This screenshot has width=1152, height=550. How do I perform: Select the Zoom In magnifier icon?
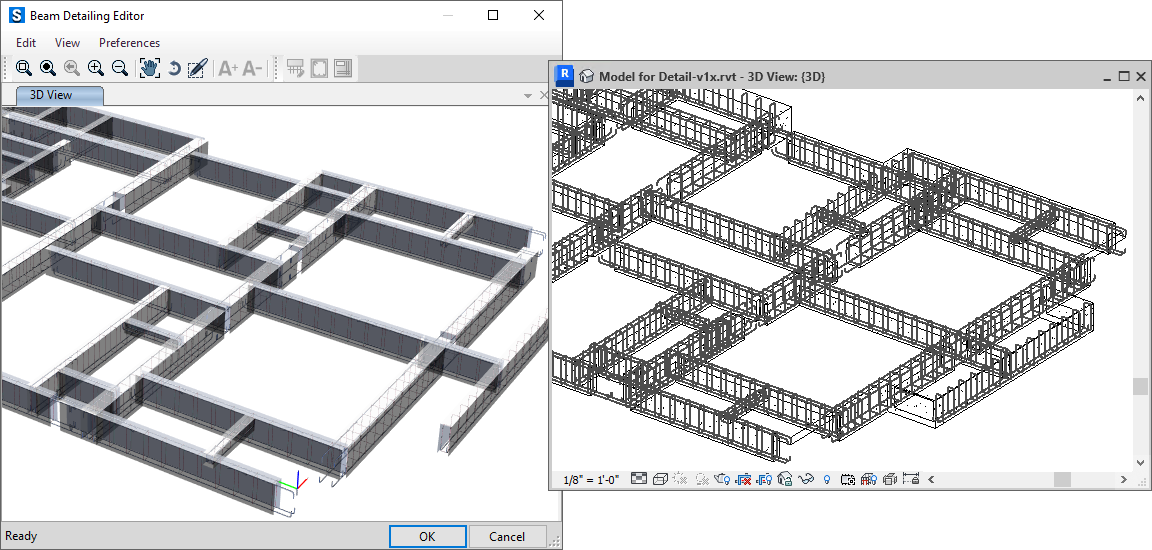click(96, 68)
